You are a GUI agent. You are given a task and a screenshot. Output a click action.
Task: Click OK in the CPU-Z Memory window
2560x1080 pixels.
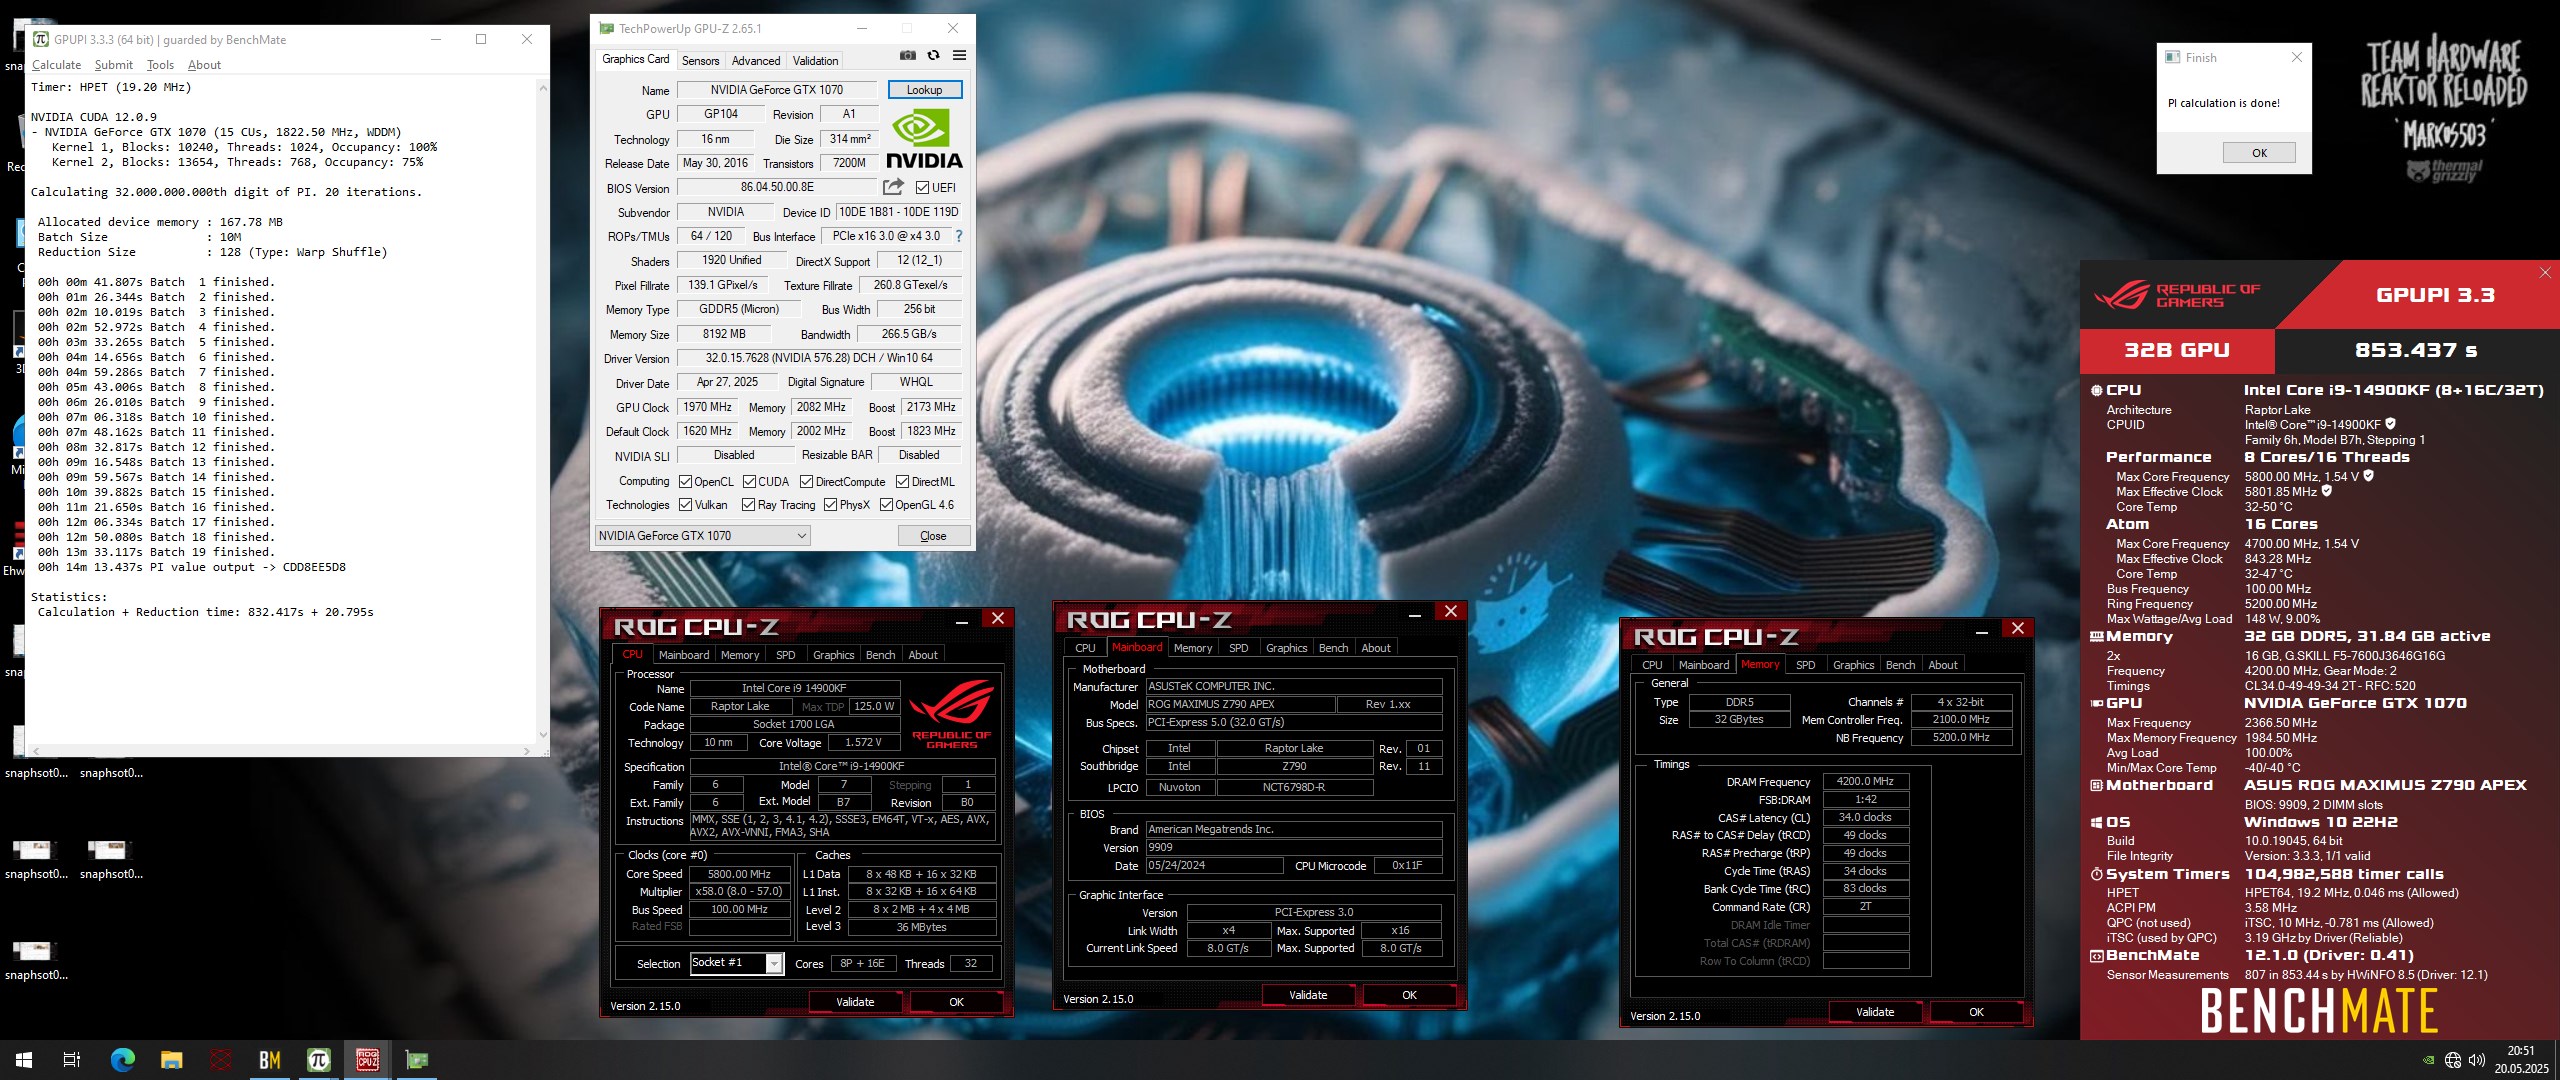coord(1976,1012)
